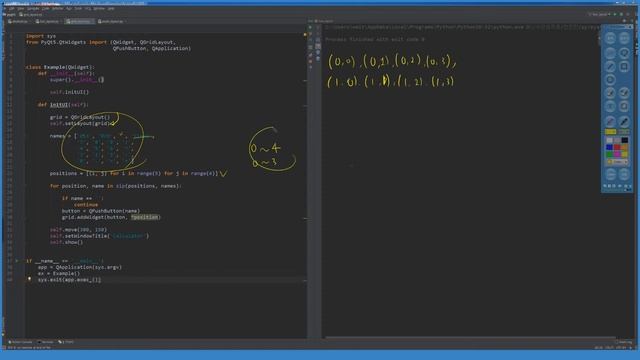Pick the red color swatch
The image size is (640, 360).
coord(617,147)
